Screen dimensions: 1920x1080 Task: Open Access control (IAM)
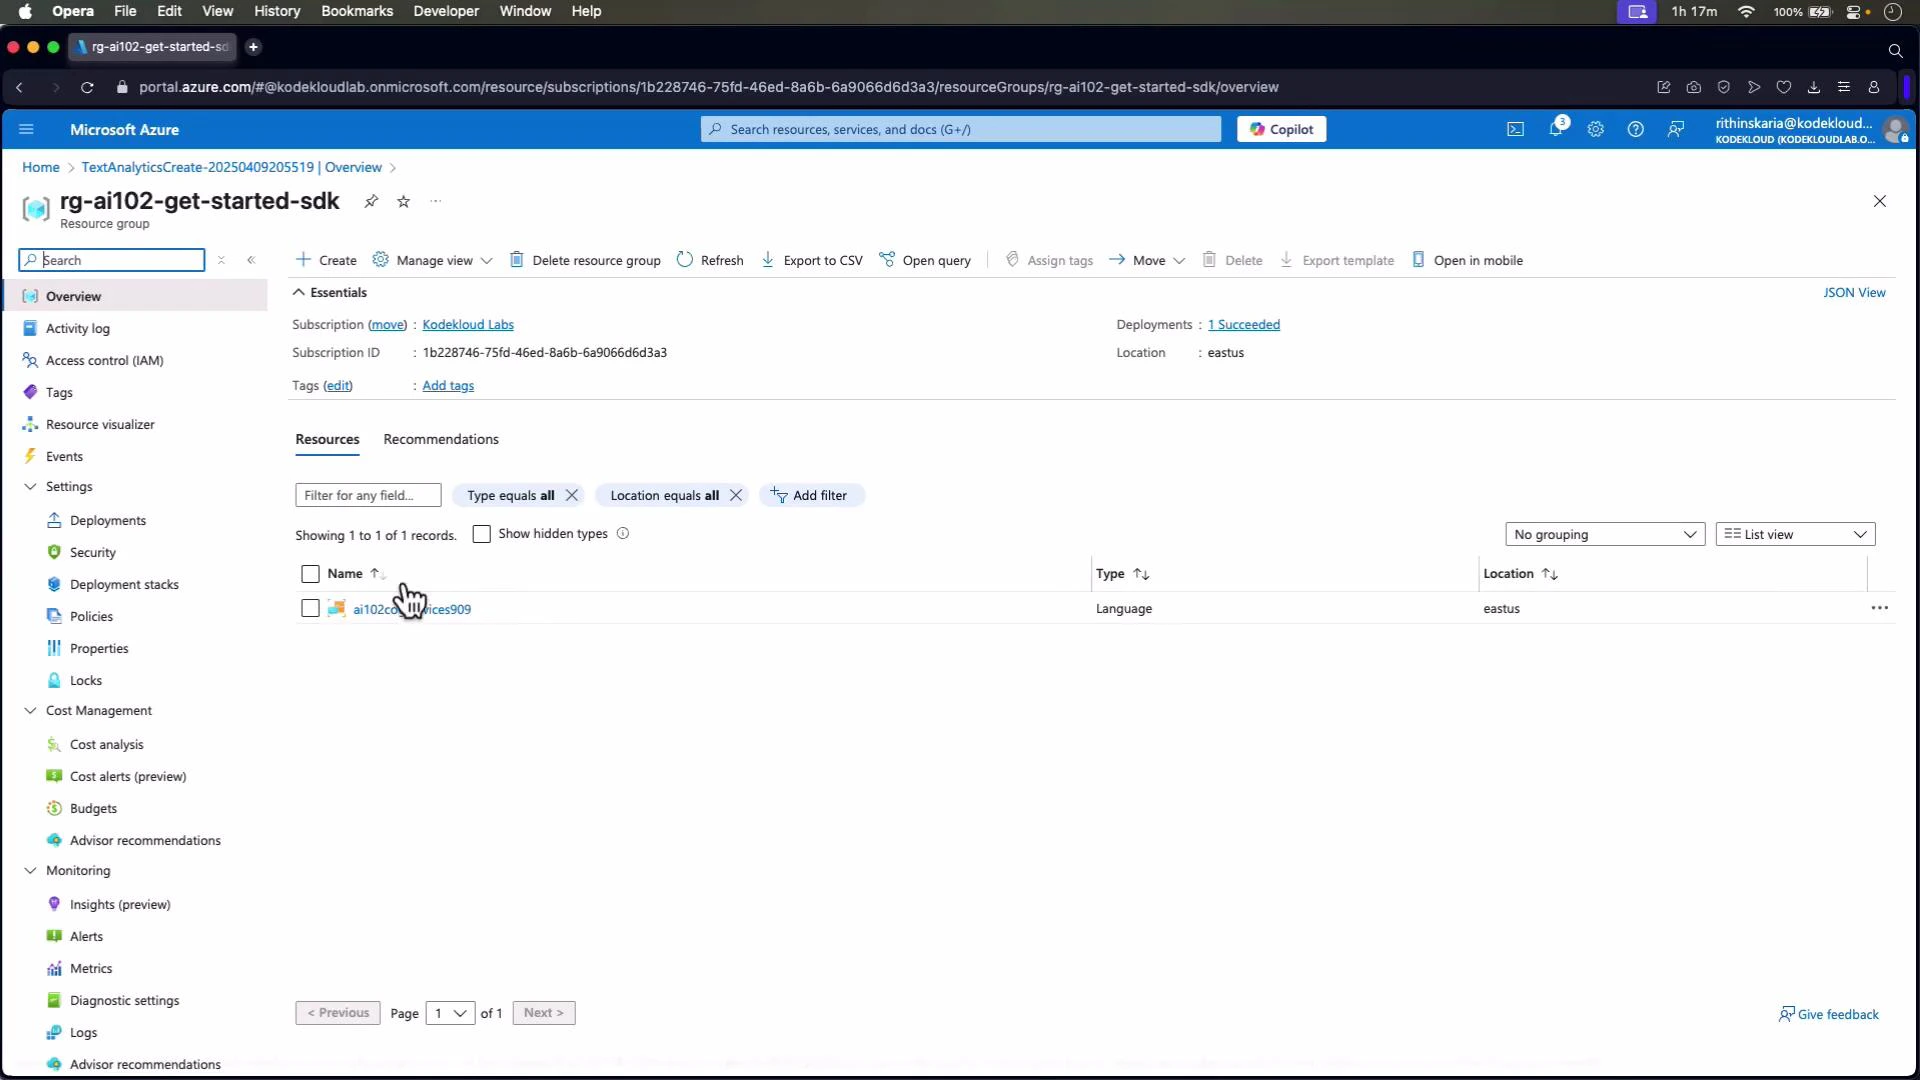105,360
